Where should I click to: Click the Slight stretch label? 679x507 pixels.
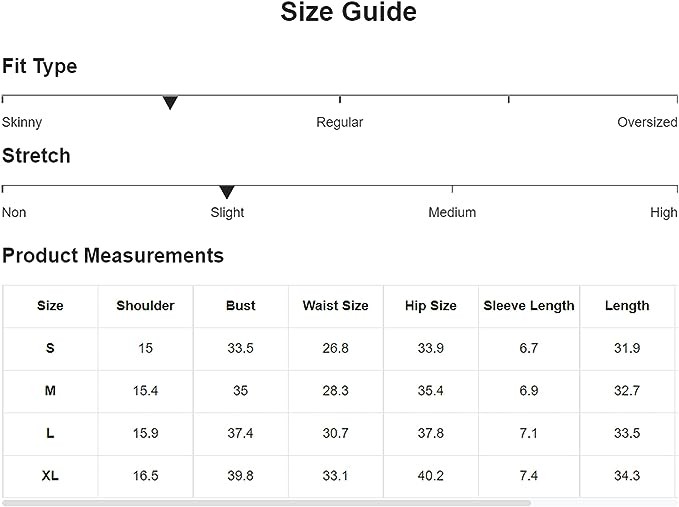click(x=227, y=212)
